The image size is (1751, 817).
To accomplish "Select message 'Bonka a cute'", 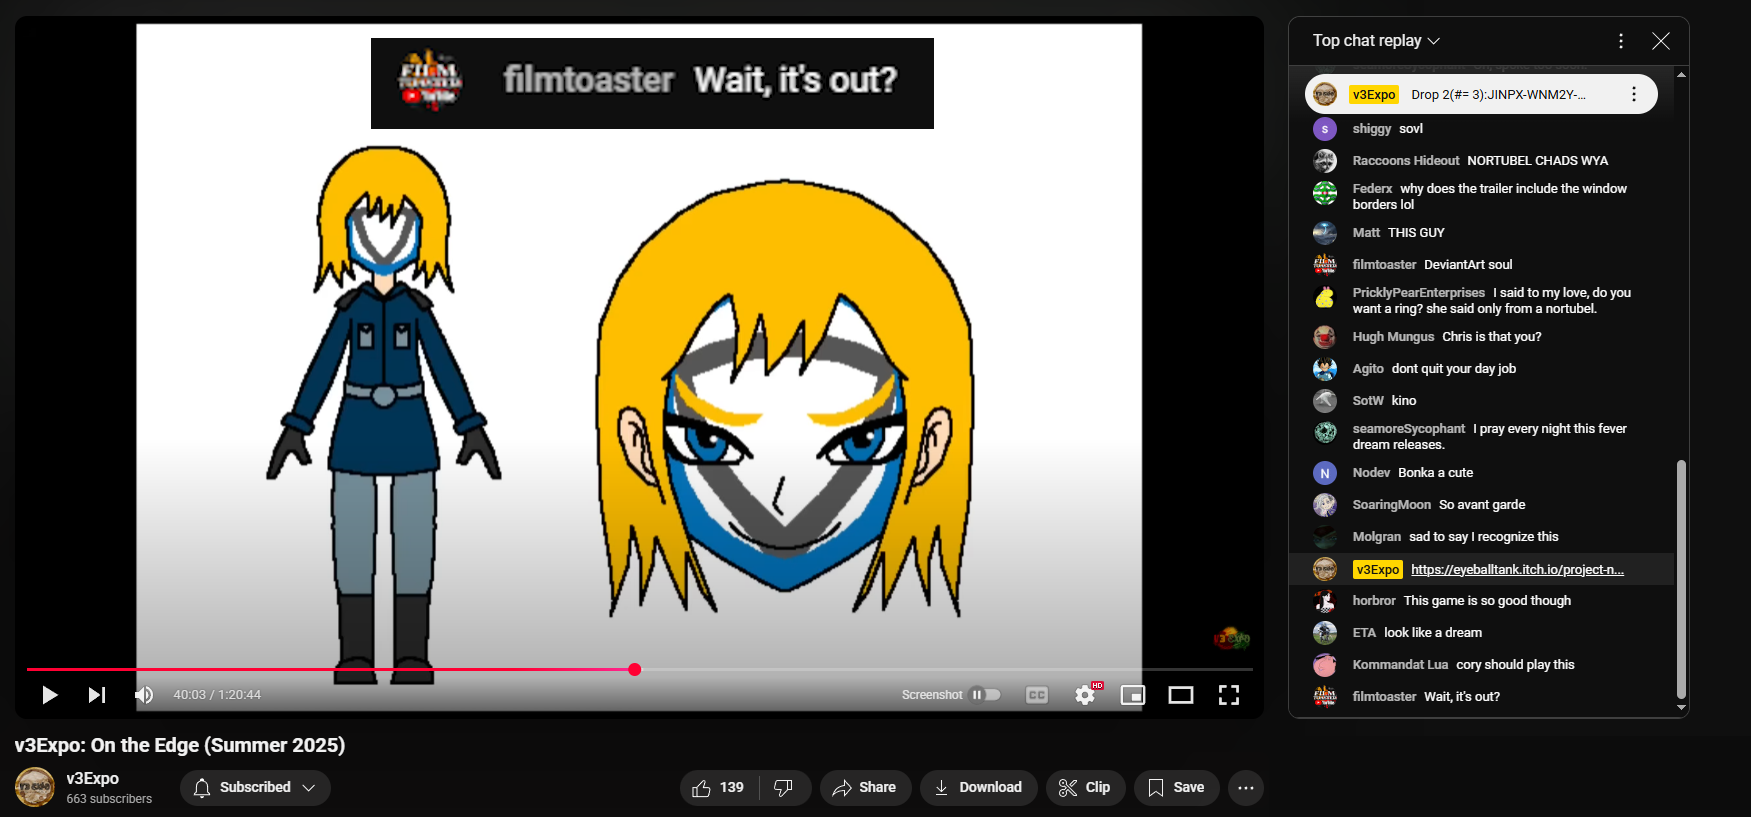I will point(1435,473).
